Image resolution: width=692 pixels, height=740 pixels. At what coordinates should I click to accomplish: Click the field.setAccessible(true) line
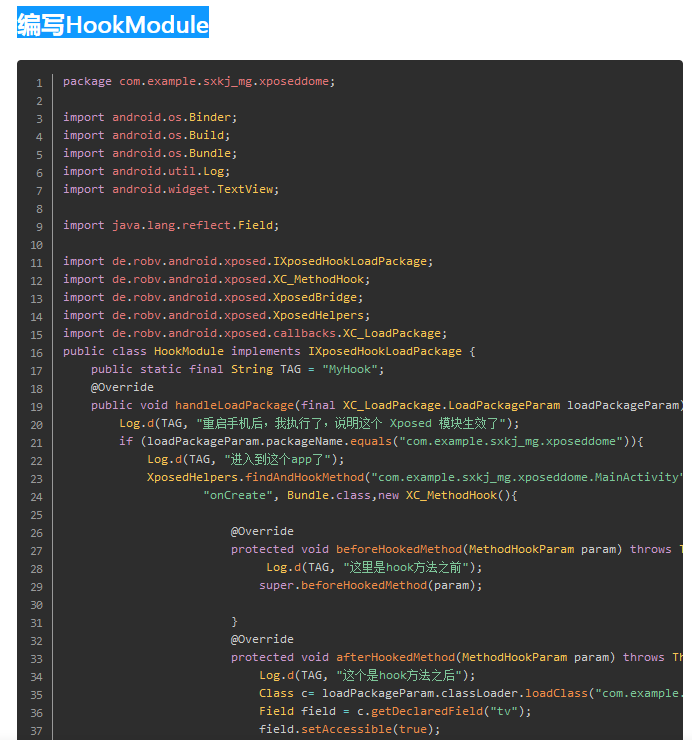coord(349,729)
